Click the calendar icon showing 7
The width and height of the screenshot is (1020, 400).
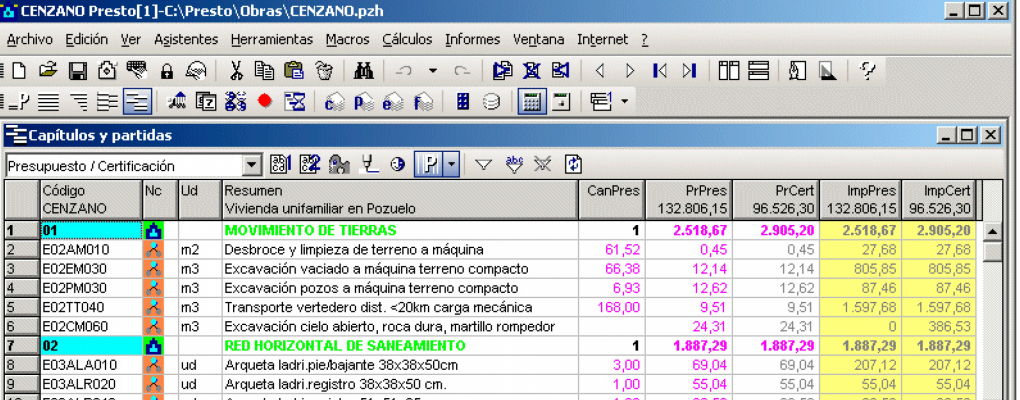pos(206,101)
